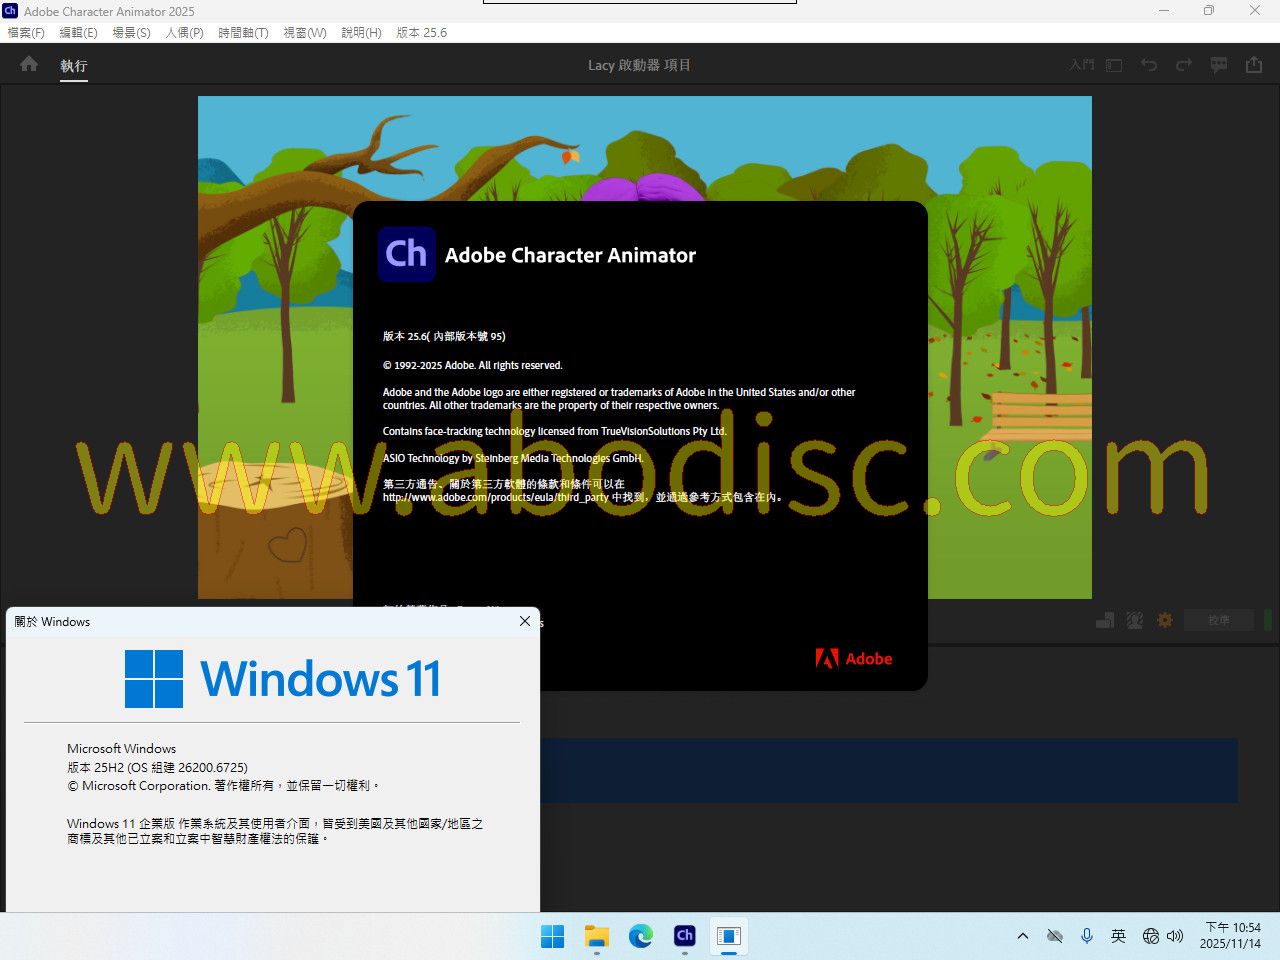The width and height of the screenshot is (1280, 960).
Task: Open the 視窗(W) window menu
Action: pyautogui.click(x=305, y=32)
